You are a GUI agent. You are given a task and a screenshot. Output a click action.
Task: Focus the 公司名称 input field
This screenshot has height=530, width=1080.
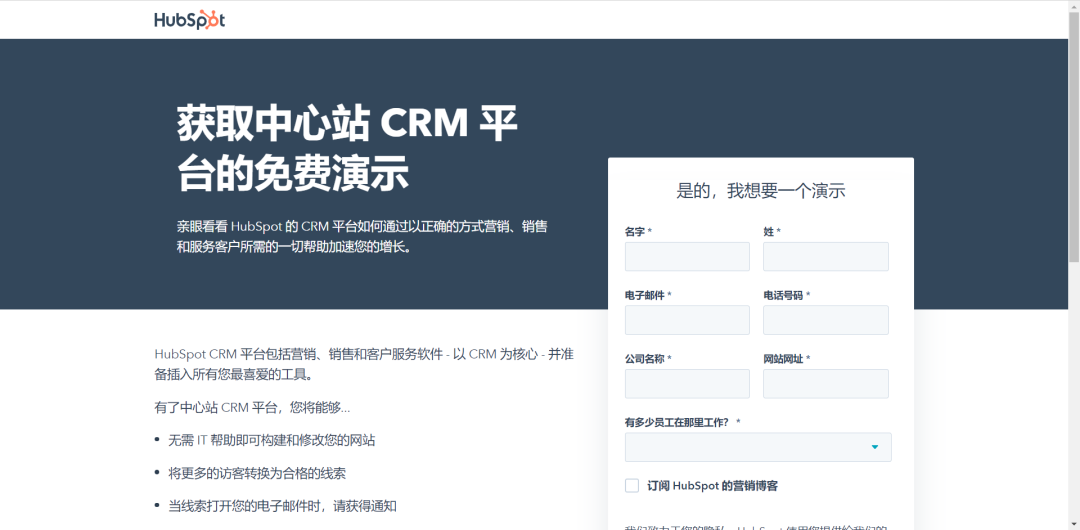pos(687,383)
